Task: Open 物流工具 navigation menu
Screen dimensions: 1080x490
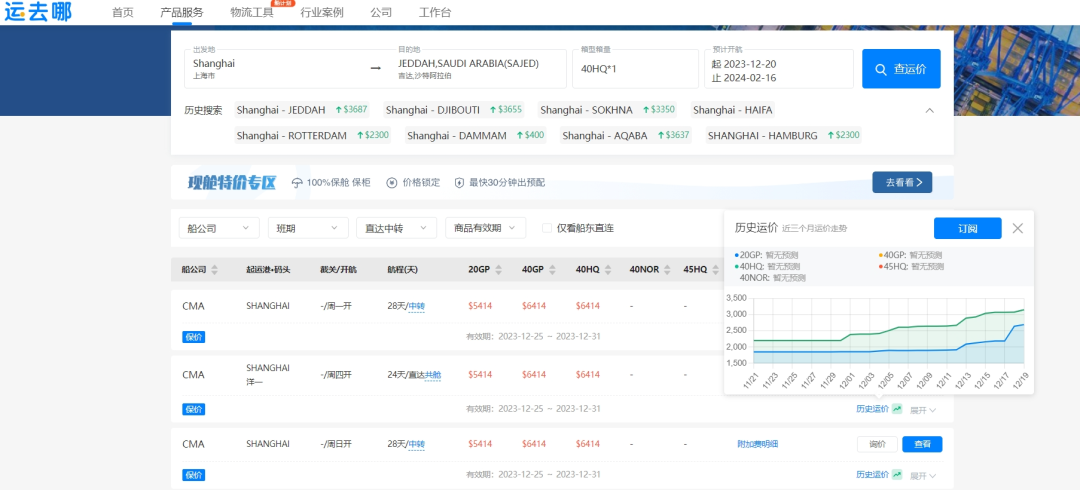Action: tap(252, 12)
